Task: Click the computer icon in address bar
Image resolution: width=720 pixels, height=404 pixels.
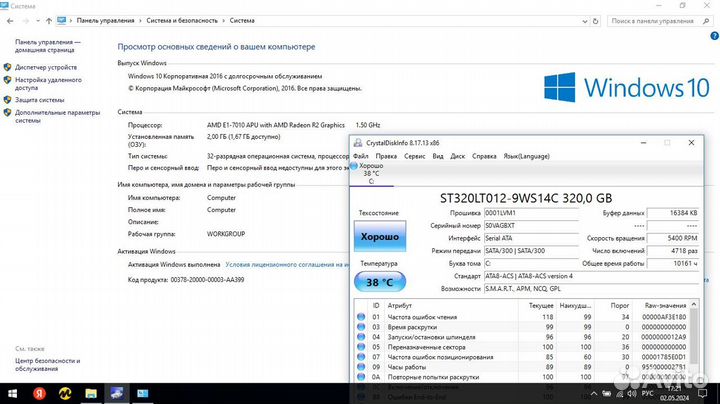Action: tap(62, 21)
